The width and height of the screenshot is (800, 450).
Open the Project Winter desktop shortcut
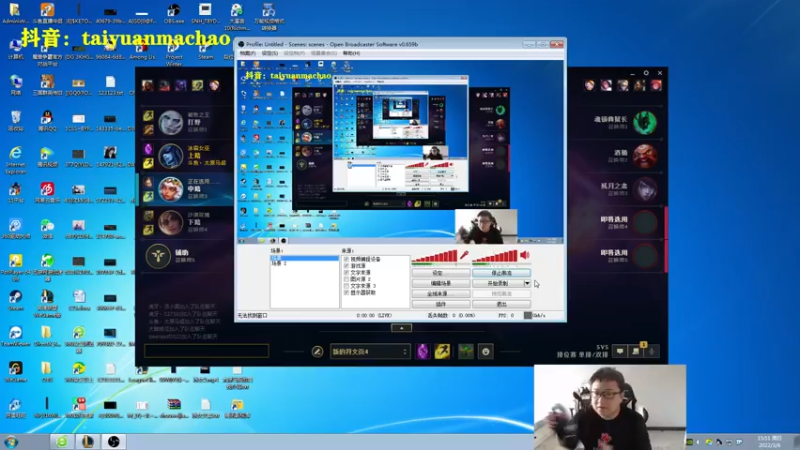point(173,54)
